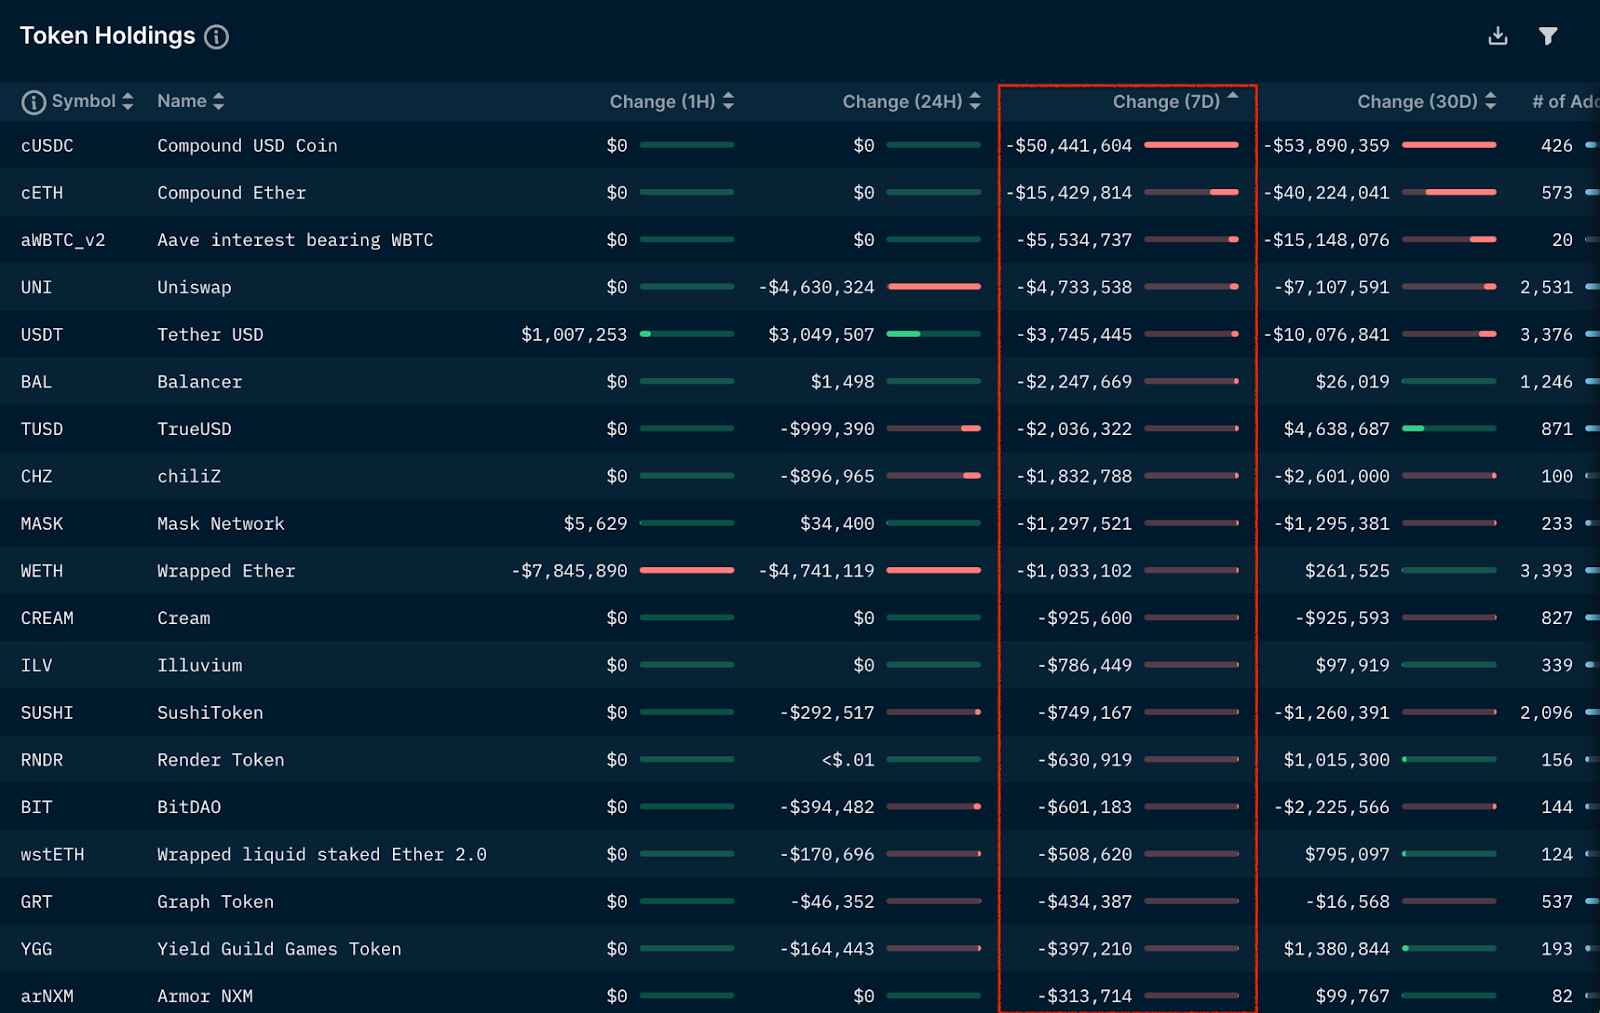Click the Symbol column header label
The image size is (1600, 1013).
pyautogui.click(x=84, y=101)
